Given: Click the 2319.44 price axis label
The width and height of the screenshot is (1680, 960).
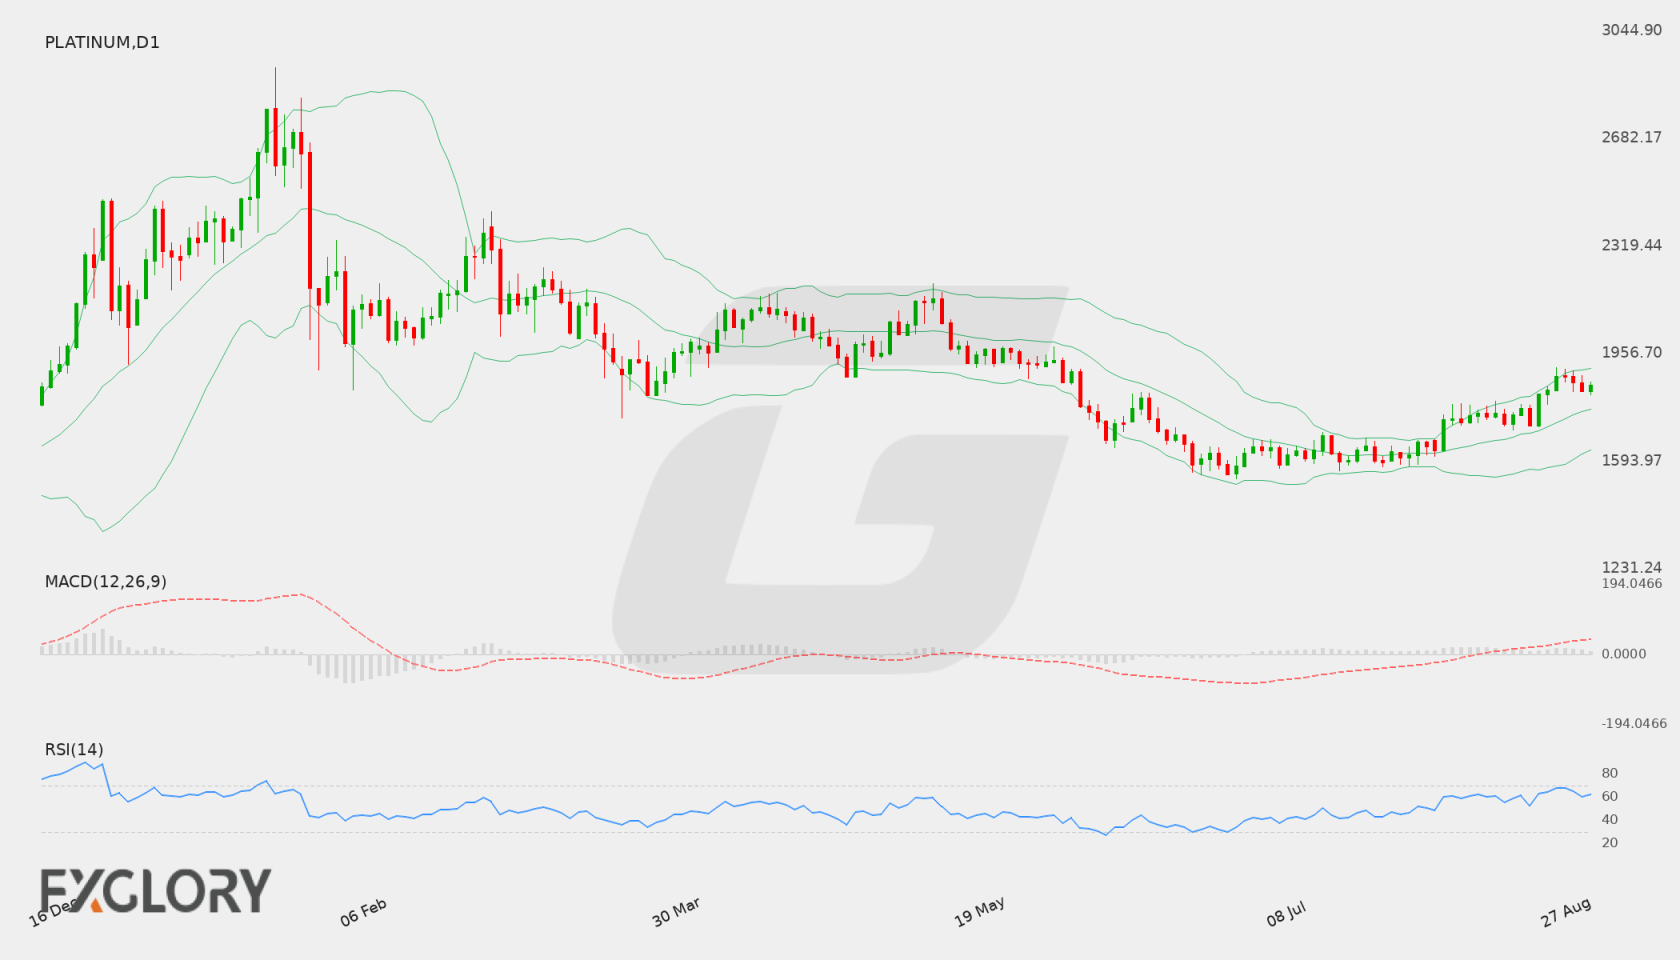Looking at the screenshot, I should 1631,245.
